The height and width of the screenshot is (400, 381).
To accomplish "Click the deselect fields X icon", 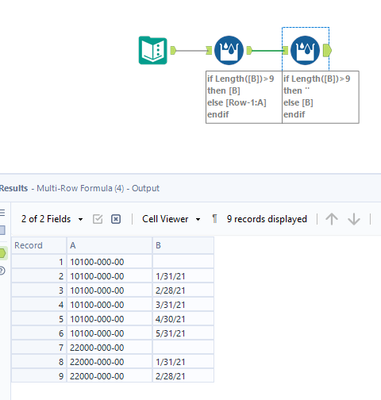I will pyautogui.click(x=116, y=219).
